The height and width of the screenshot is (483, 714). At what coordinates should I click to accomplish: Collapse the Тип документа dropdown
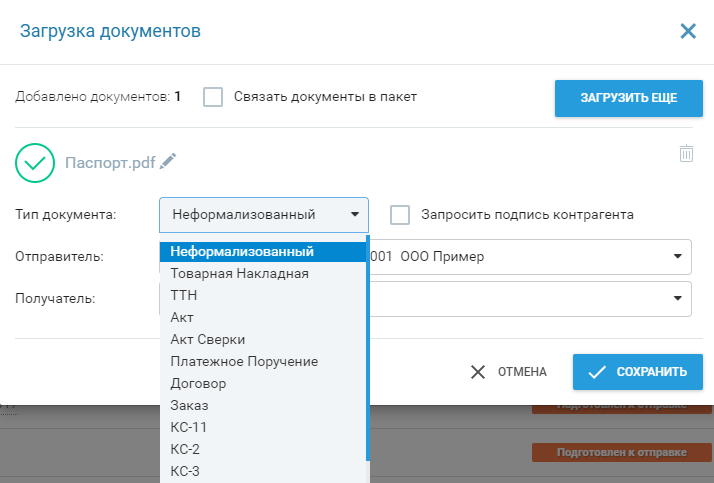(264, 214)
